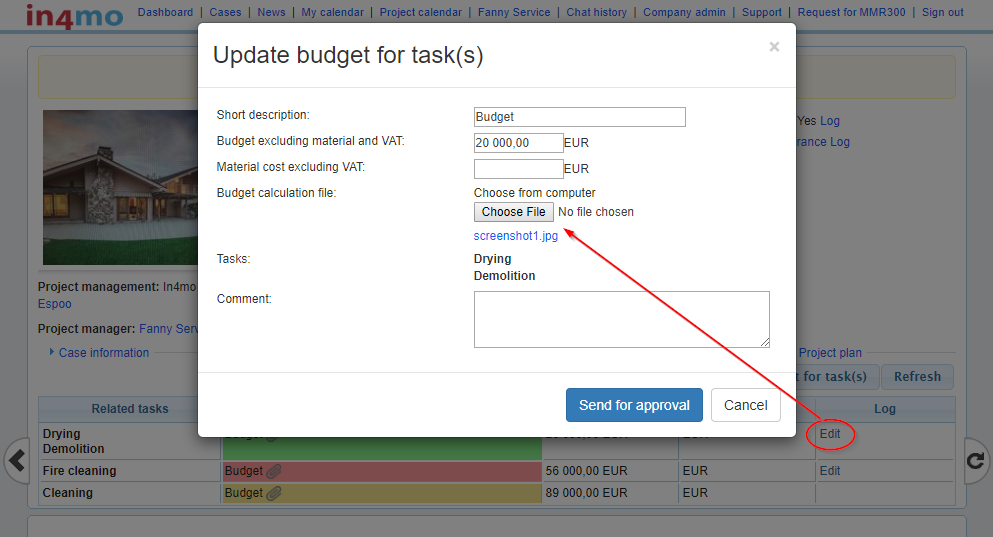The height and width of the screenshot is (537, 993).
Task: Click the paperclip icon in Cleaning row
Action: click(x=274, y=493)
